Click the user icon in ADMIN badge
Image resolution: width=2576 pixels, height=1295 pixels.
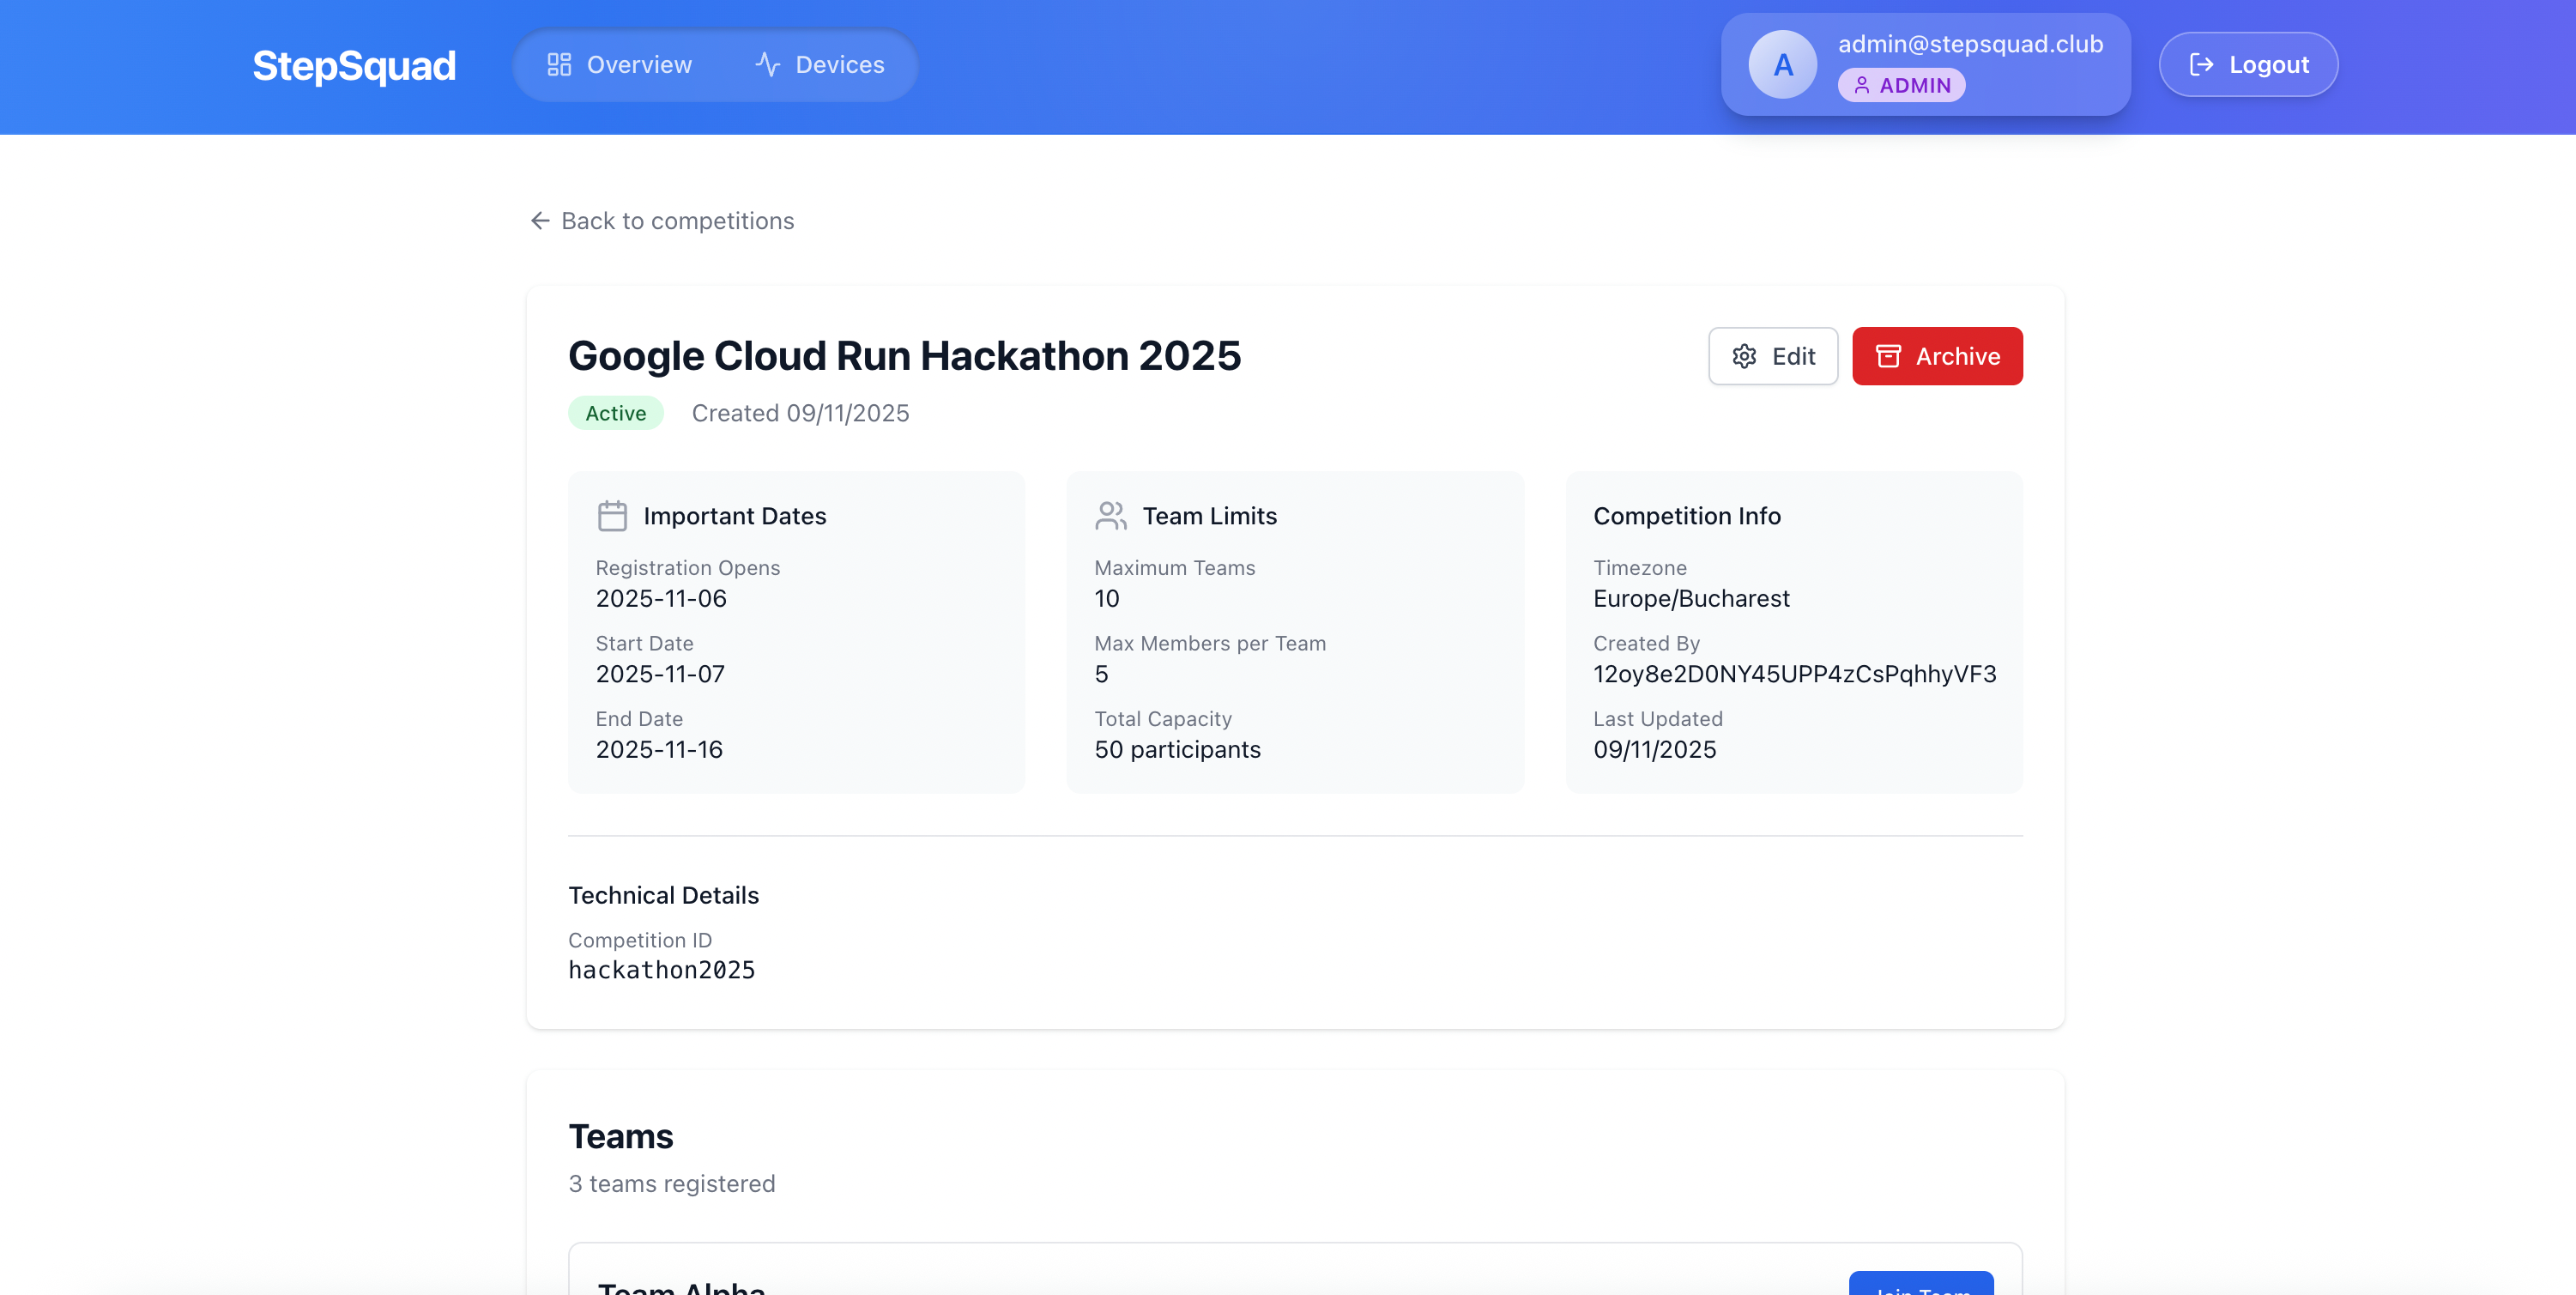pyautogui.click(x=1861, y=86)
